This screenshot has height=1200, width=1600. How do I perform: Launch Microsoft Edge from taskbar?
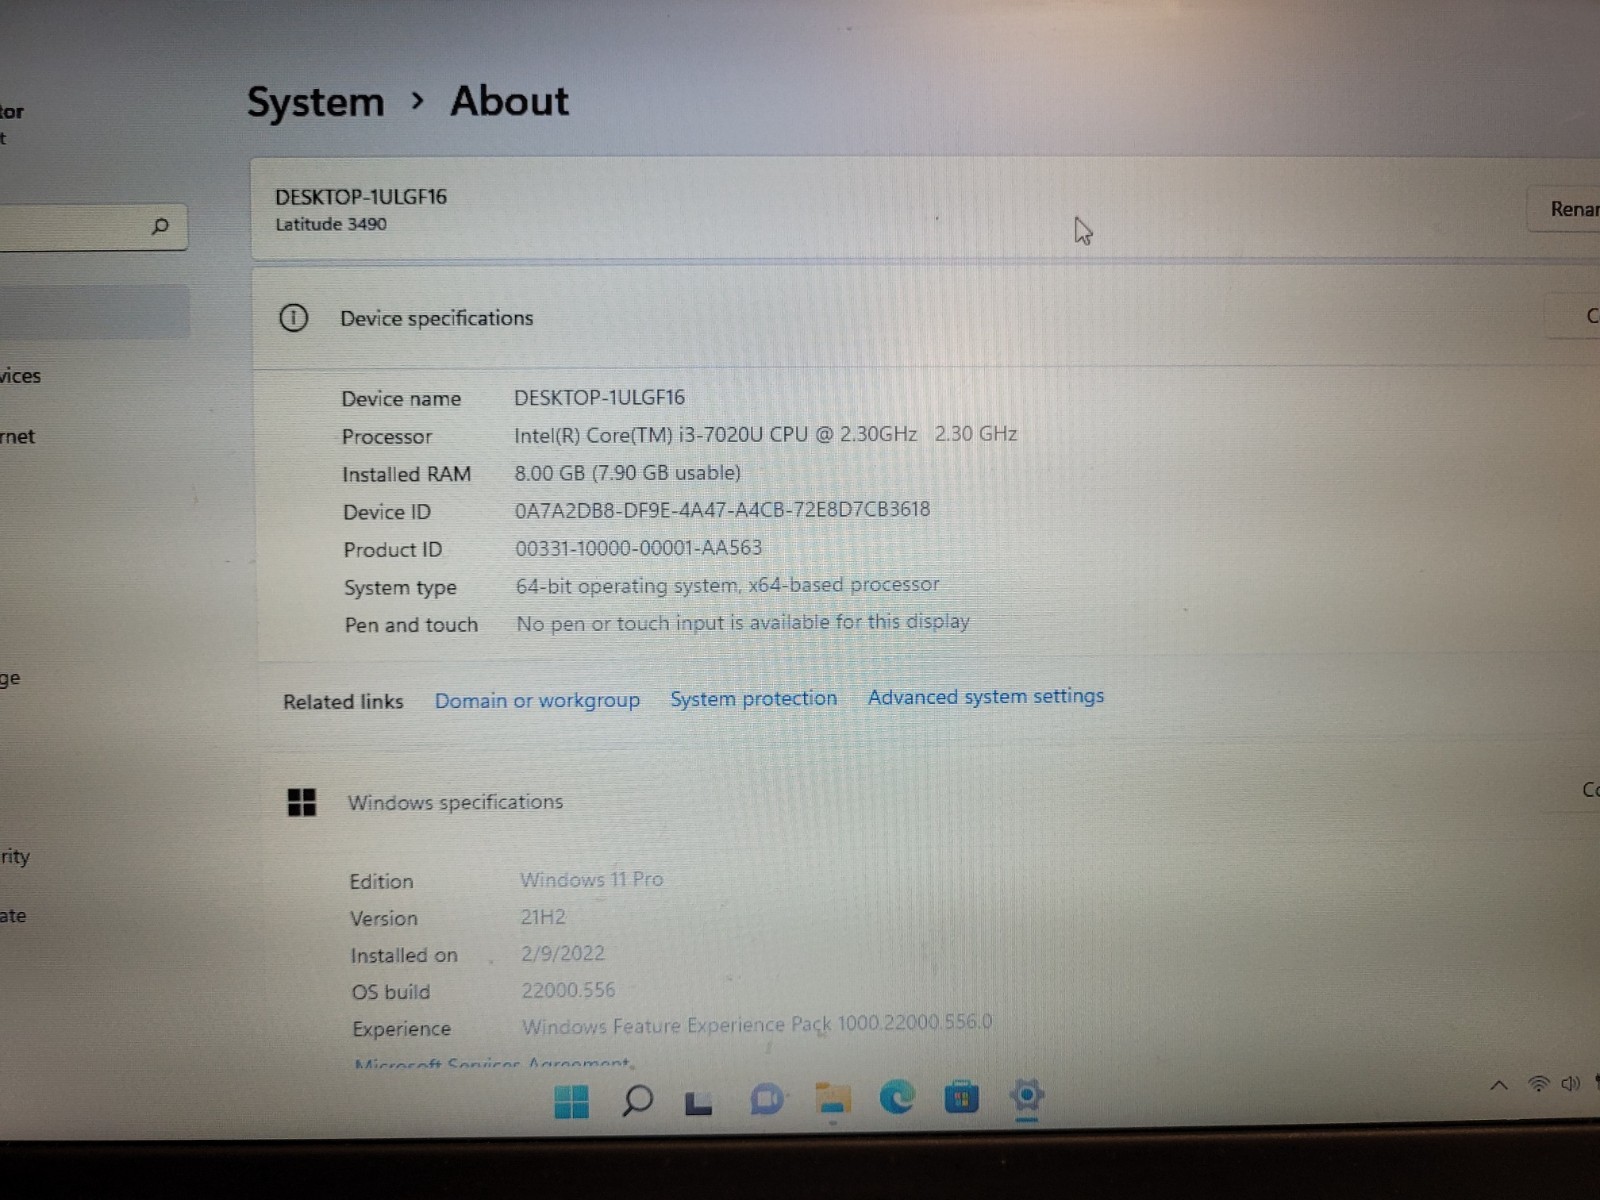(x=897, y=1098)
